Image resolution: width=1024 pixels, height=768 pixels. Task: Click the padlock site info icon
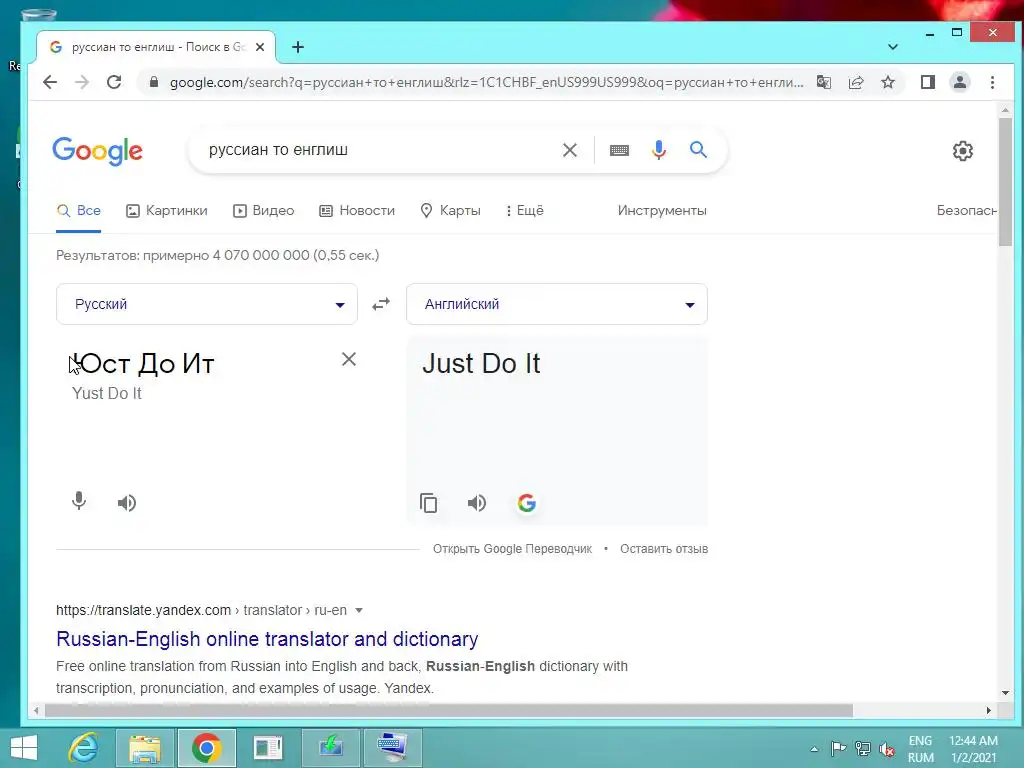(154, 82)
